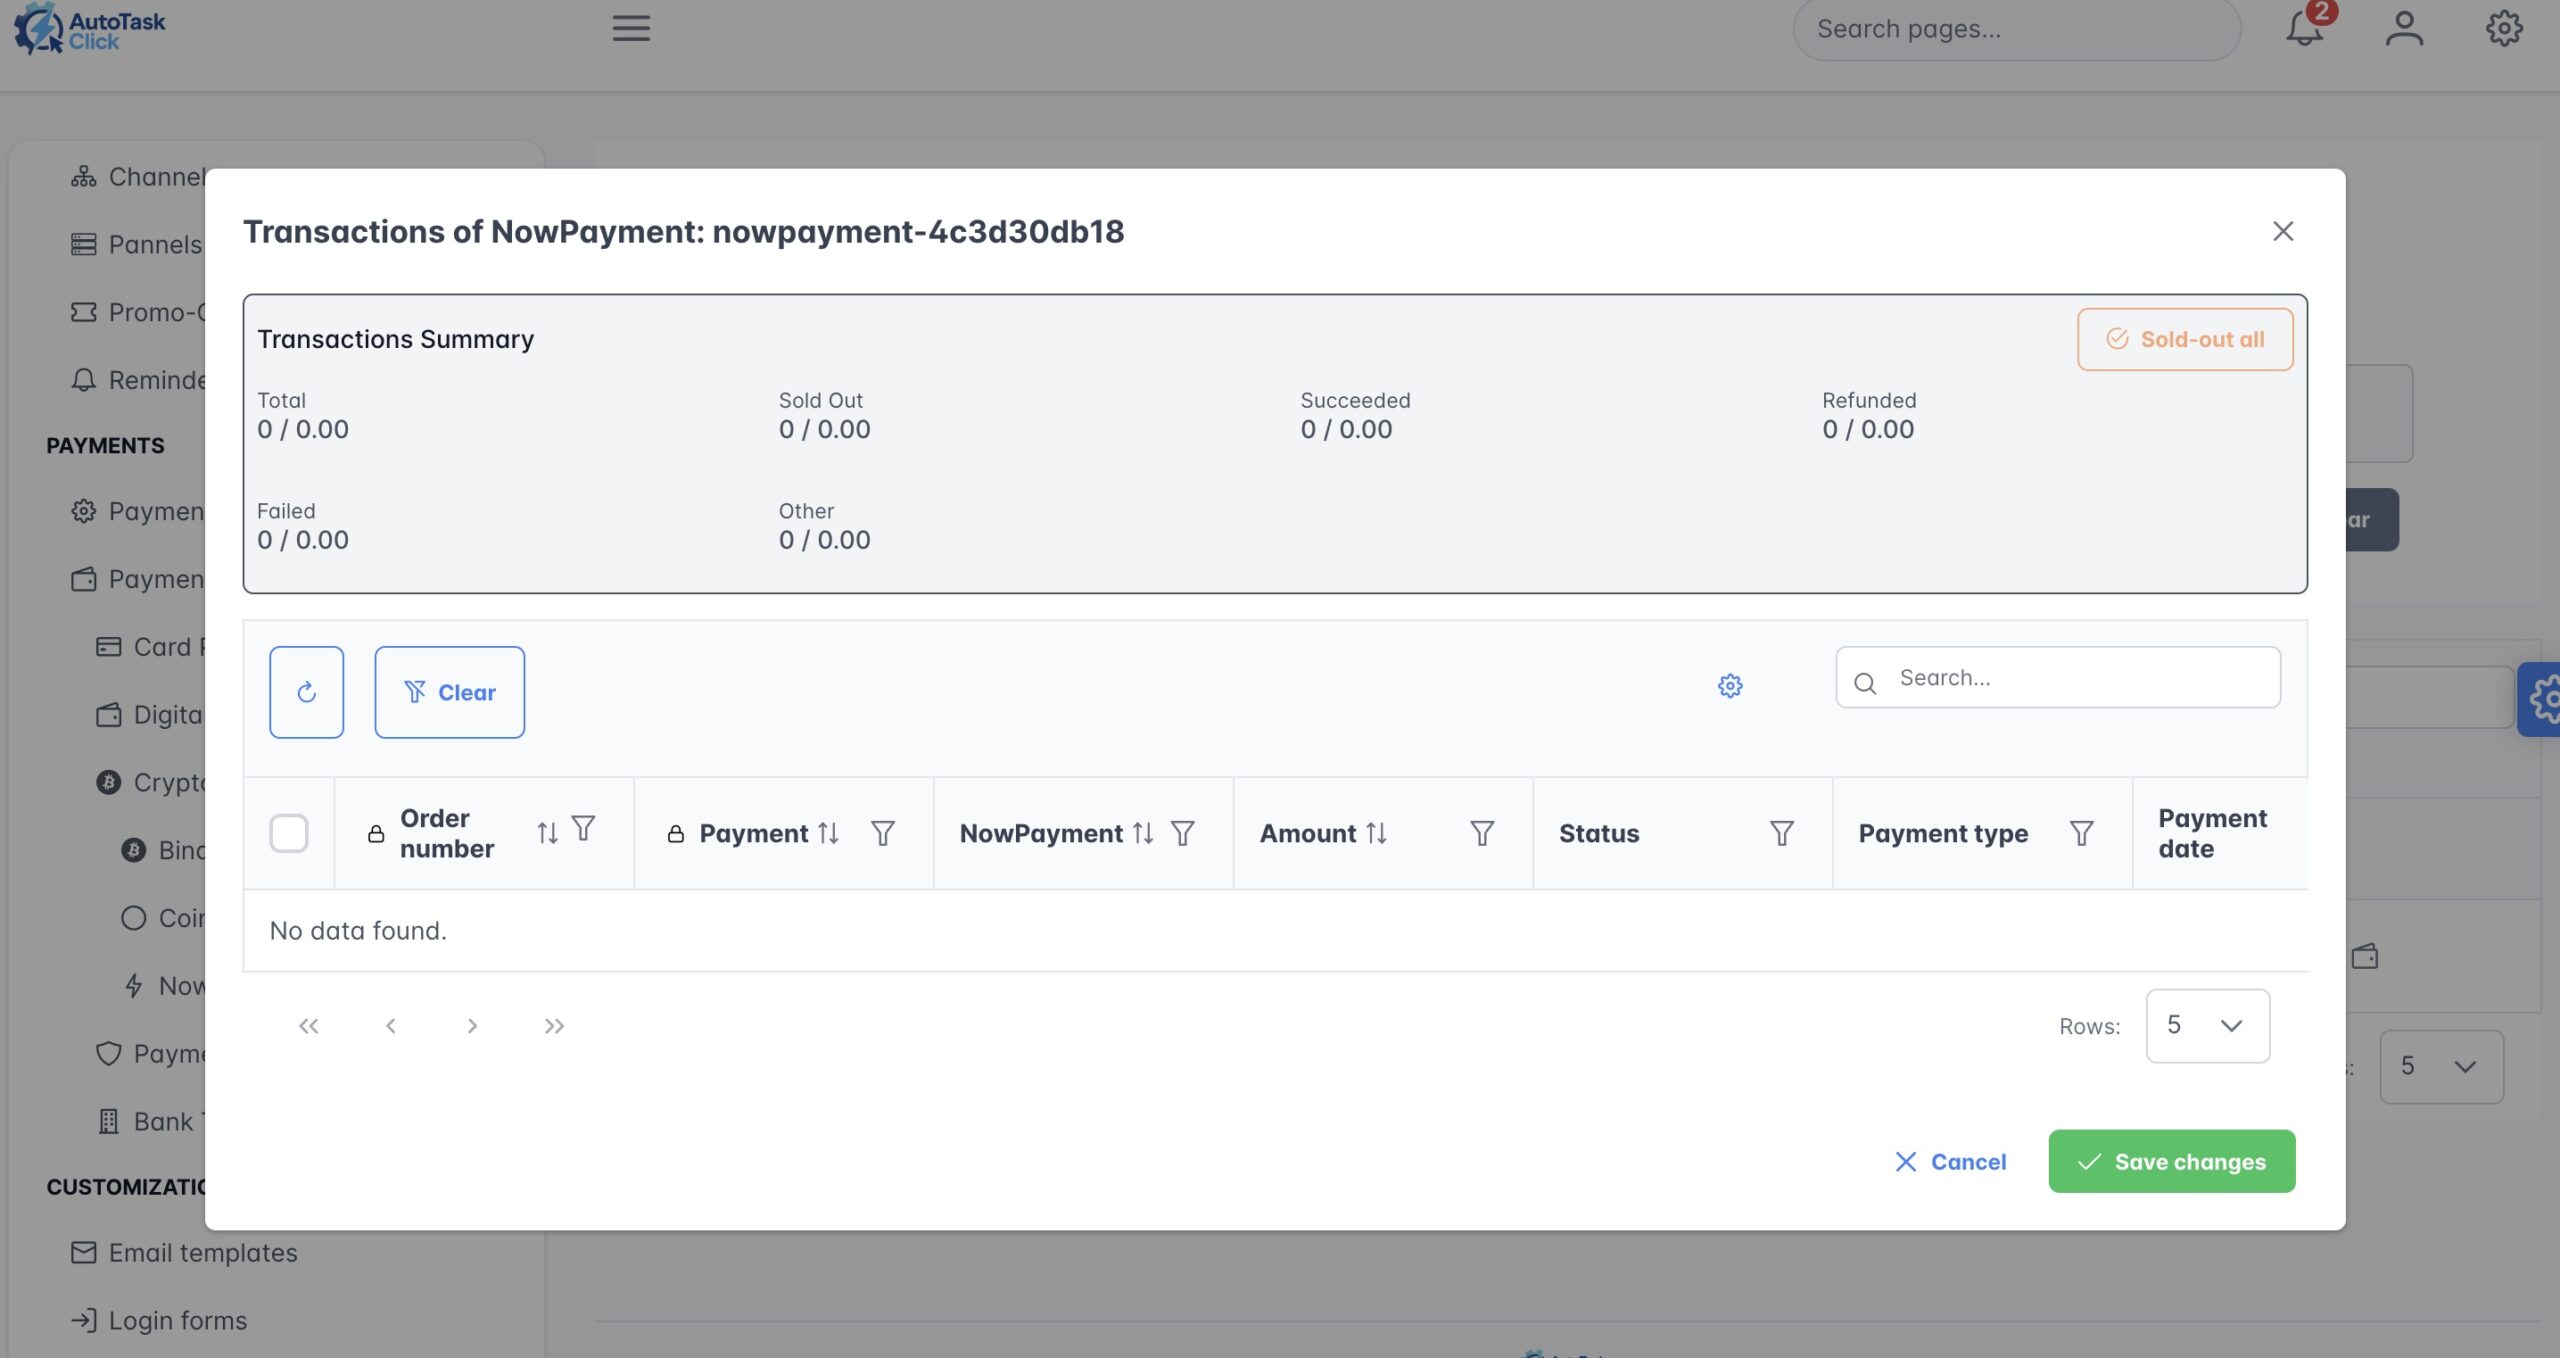Open the user profile icon
The height and width of the screenshot is (1358, 2560).
[2404, 28]
